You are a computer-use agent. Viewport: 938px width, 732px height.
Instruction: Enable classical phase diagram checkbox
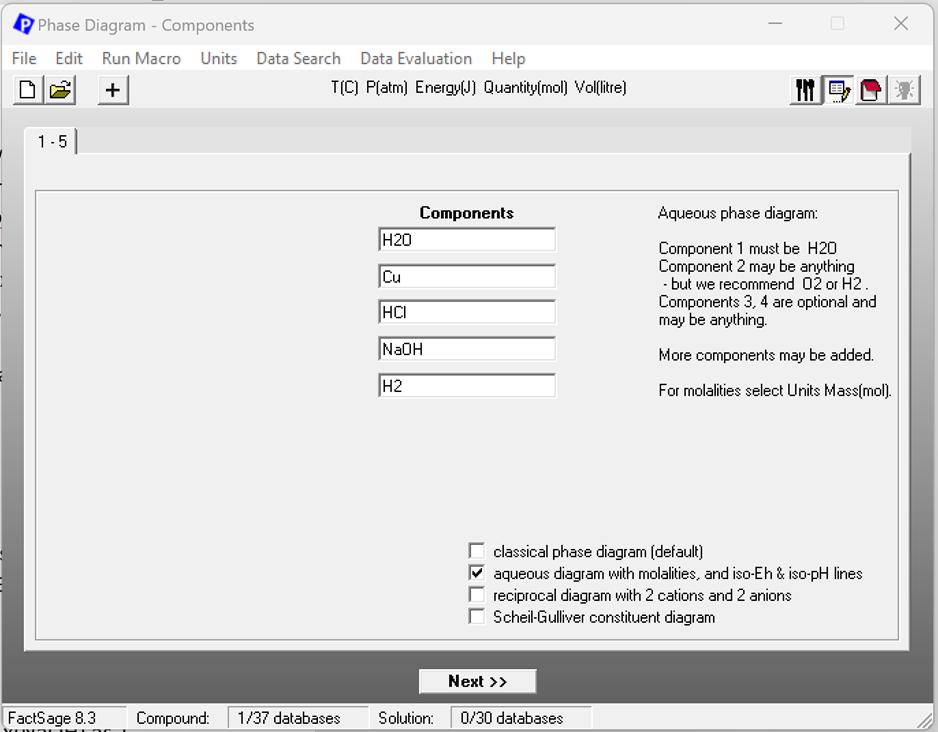click(x=477, y=551)
